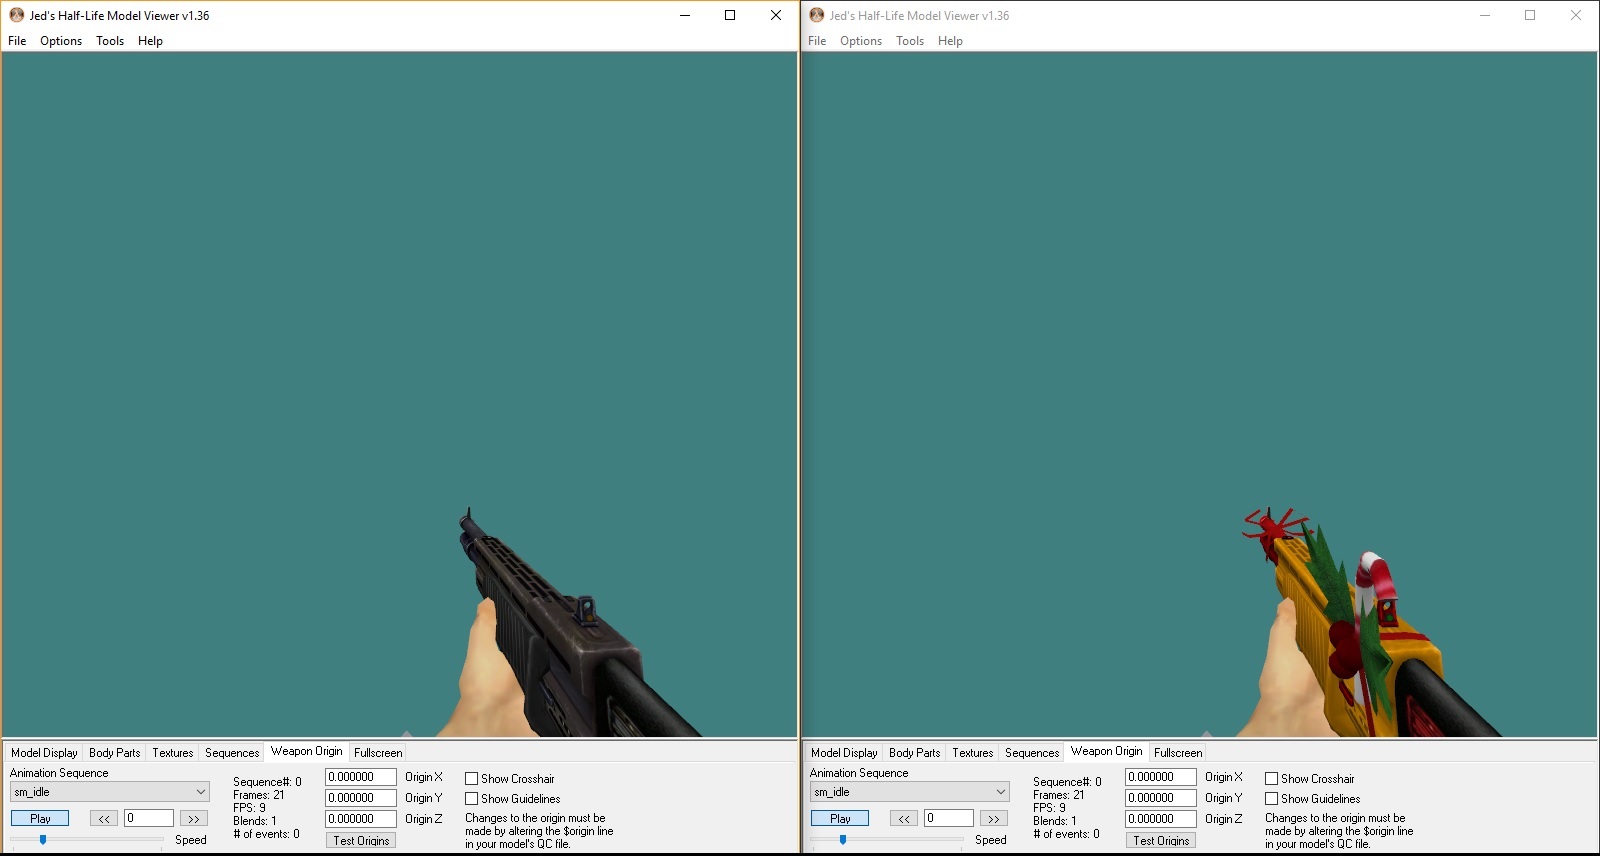1600x856 pixels.
Task: Open the Options menu in right window
Action: (861, 41)
